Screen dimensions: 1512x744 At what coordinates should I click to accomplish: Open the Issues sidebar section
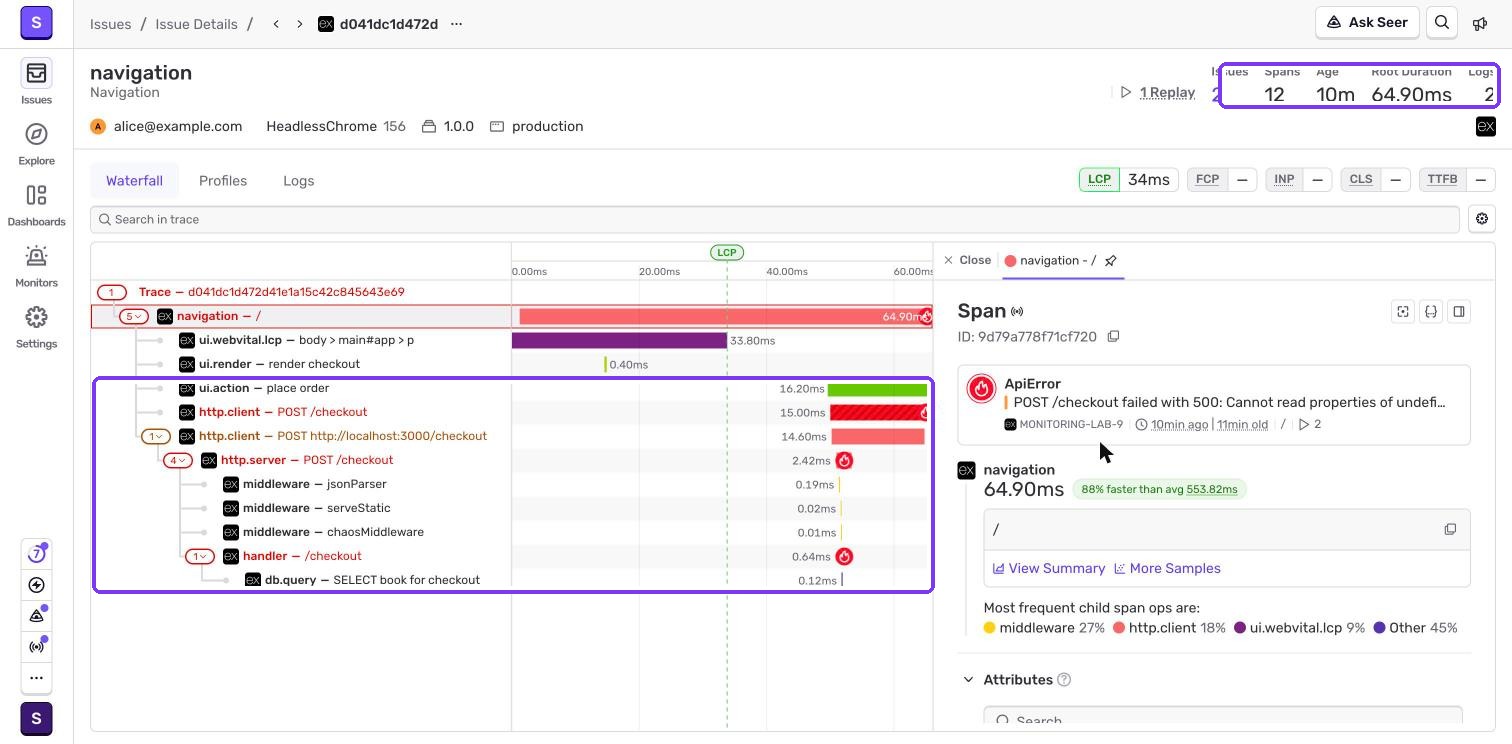pos(36,81)
